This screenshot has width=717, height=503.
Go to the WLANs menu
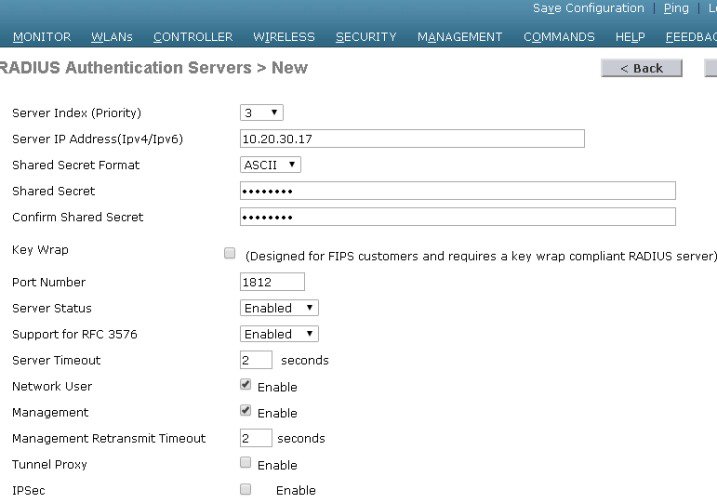tap(111, 37)
